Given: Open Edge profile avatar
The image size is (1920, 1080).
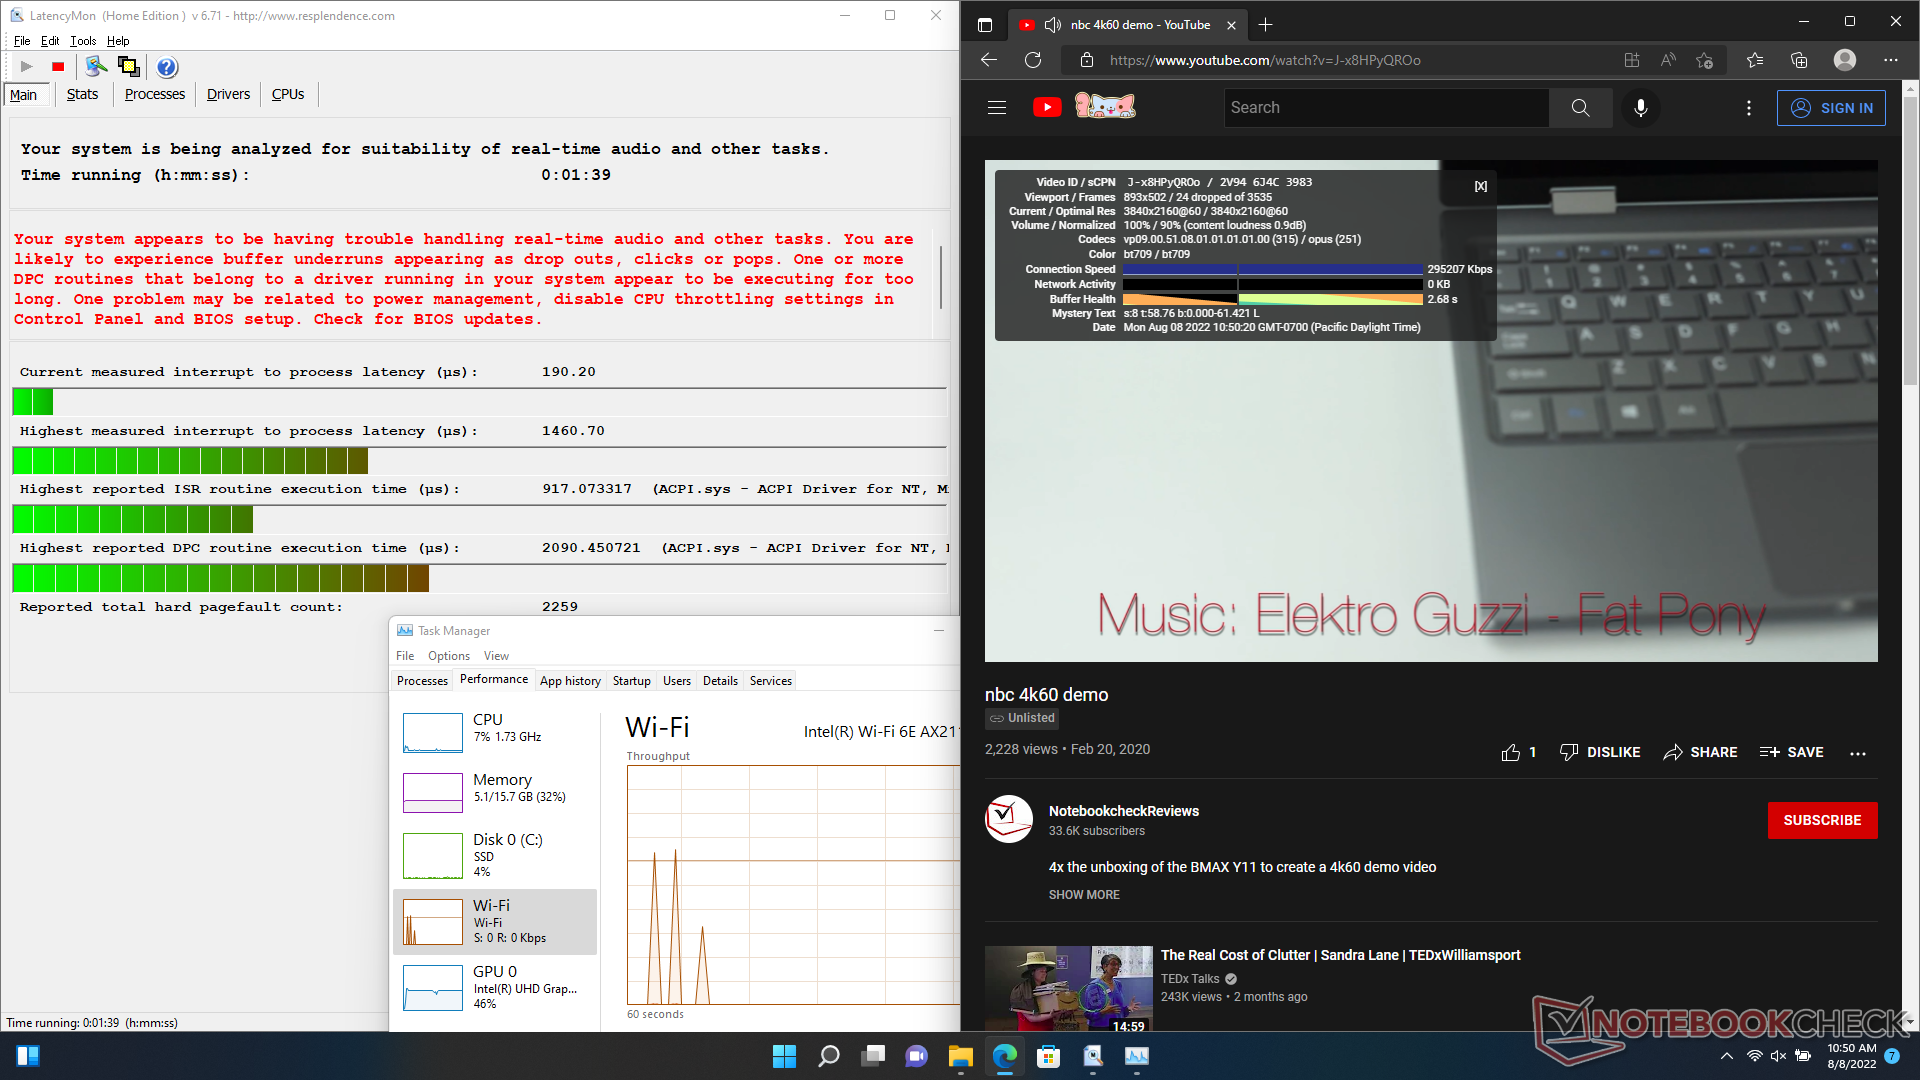Looking at the screenshot, I should pos(1845,60).
